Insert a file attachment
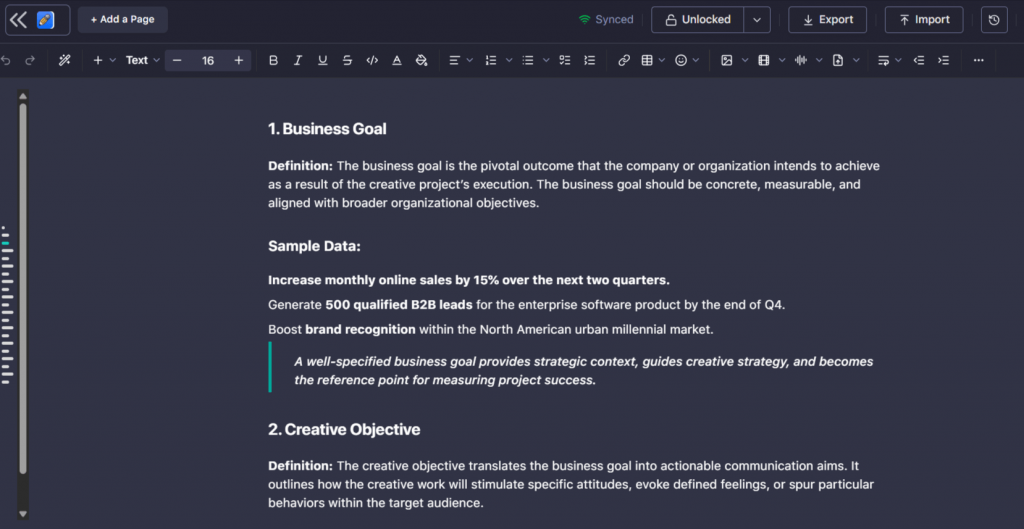Screen dimensions: 1024x529 838,60
